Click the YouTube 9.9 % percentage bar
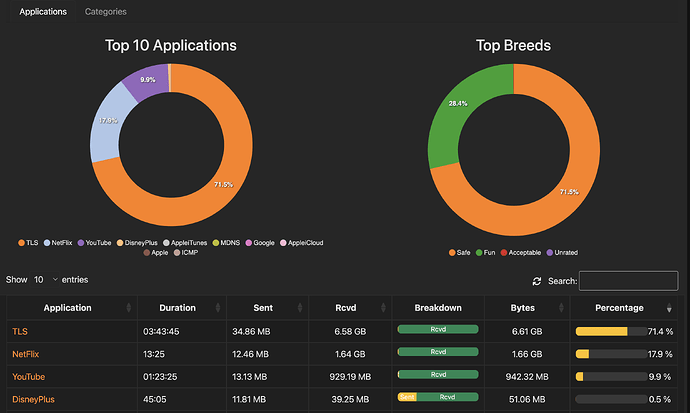Screen dimensions: 690x413 coord(611,377)
